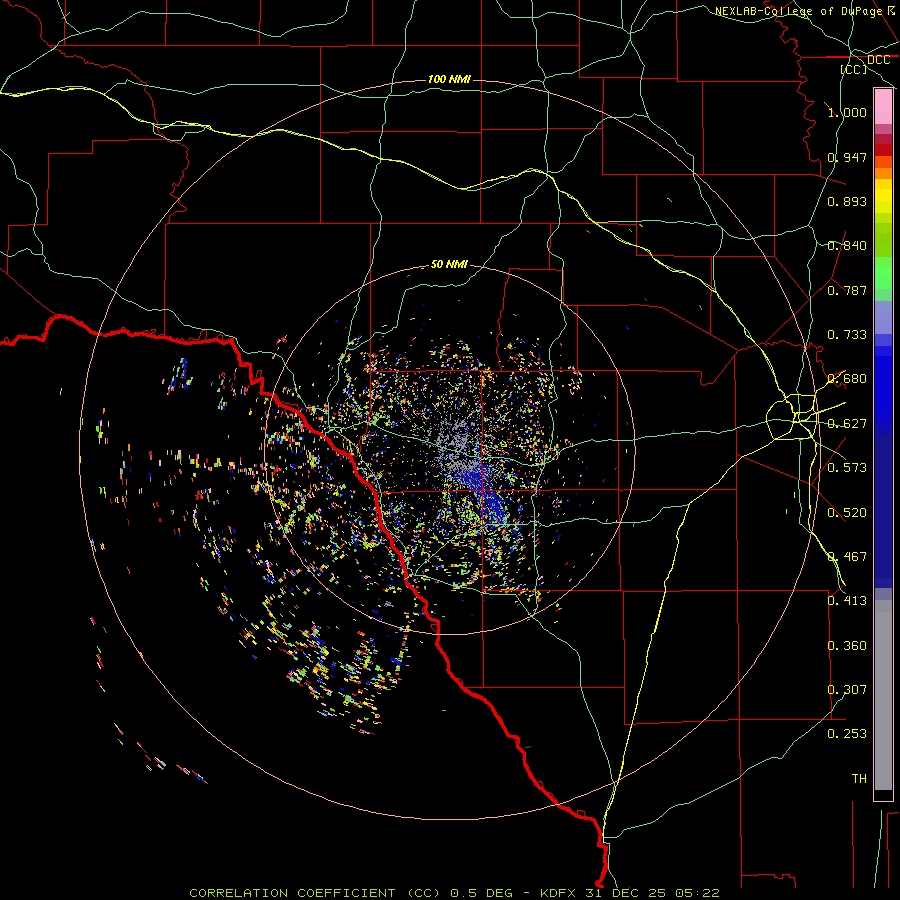Click the [CC] legend unit label
This screenshot has width=900, height=900.
click(x=854, y=69)
